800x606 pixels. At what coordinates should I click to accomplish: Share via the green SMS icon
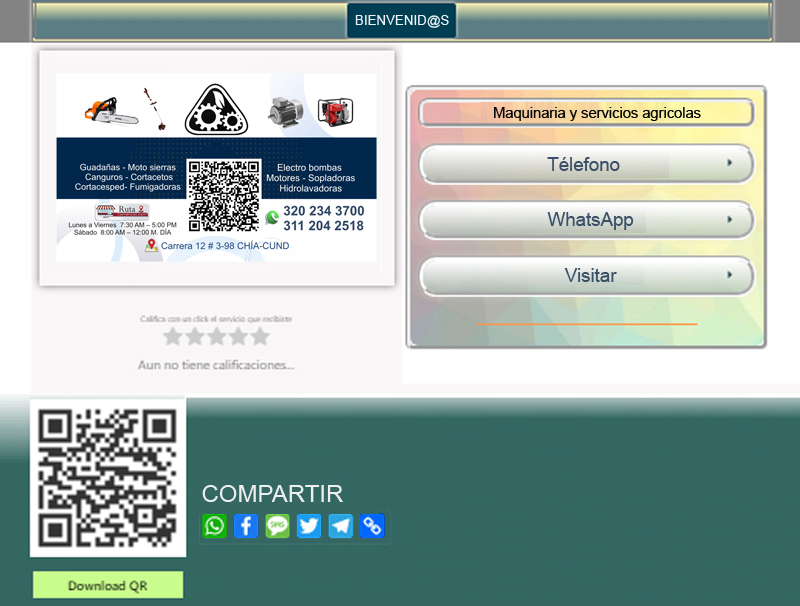click(x=278, y=526)
